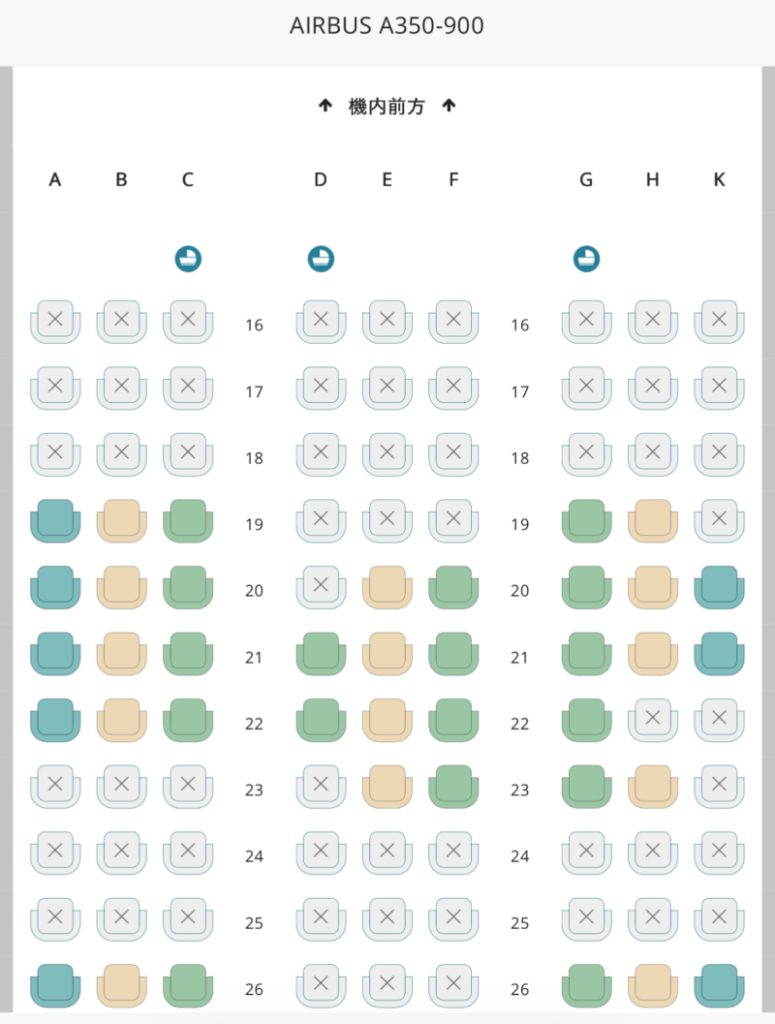The image size is (775, 1024).
Task: Click the bassinet icon above column D
Action: [321, 259]
